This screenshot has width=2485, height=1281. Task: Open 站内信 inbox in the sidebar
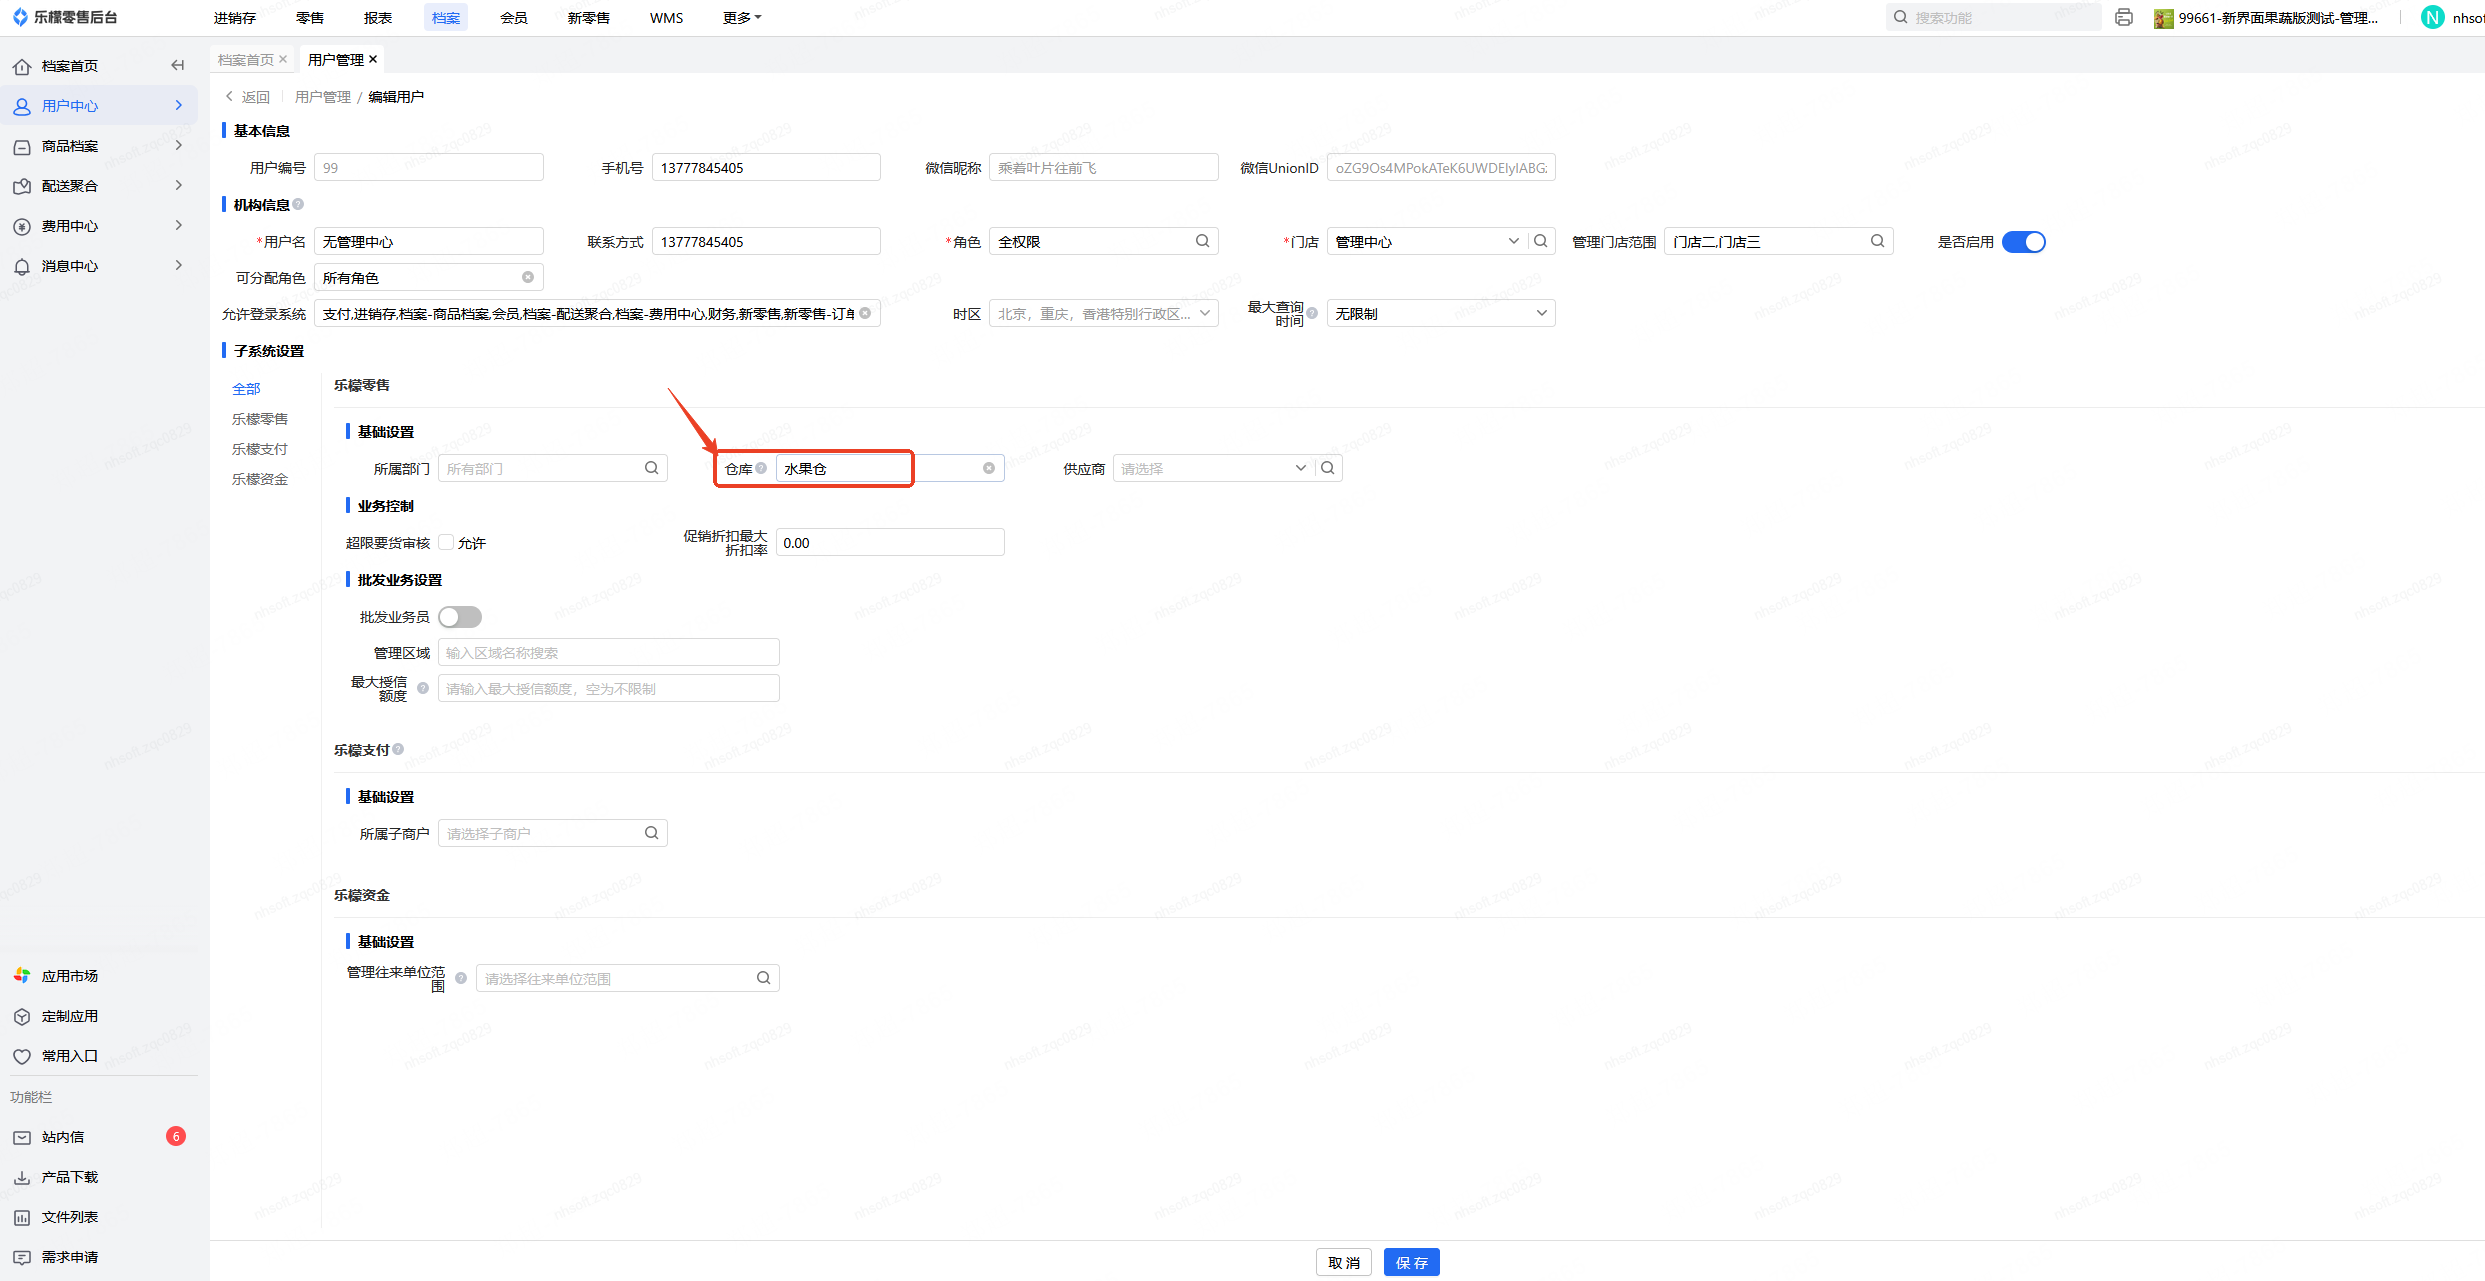(x=63, y=1137)
